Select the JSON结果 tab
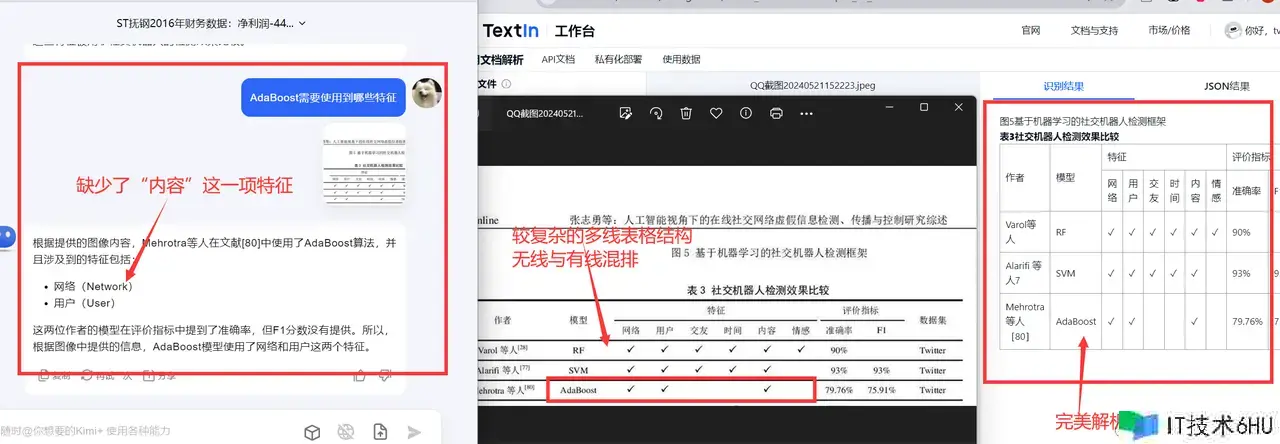 point(1225,86)
